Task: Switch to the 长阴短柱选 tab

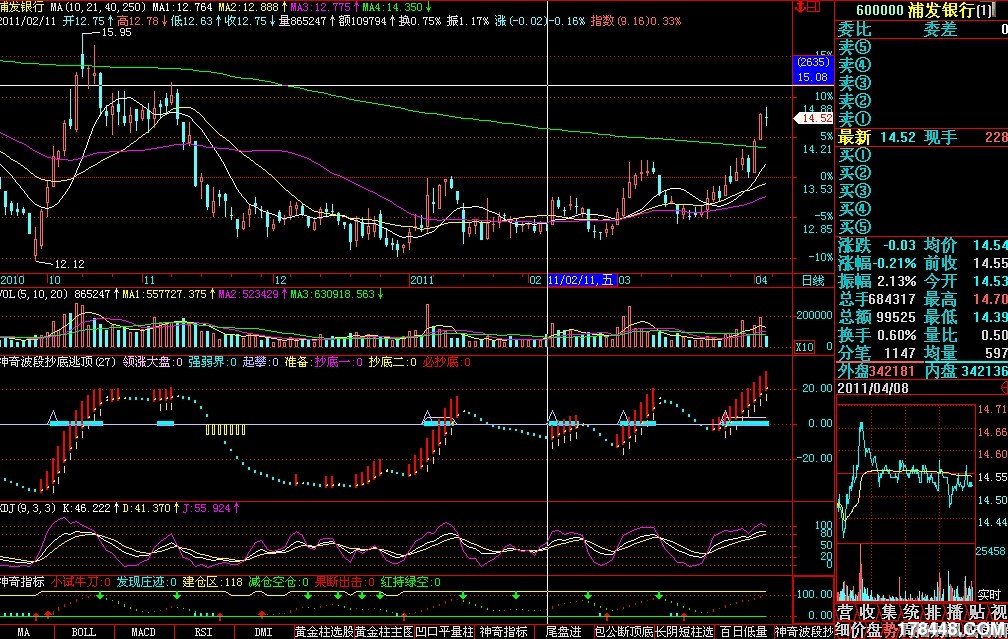Action: pos(684,633)
